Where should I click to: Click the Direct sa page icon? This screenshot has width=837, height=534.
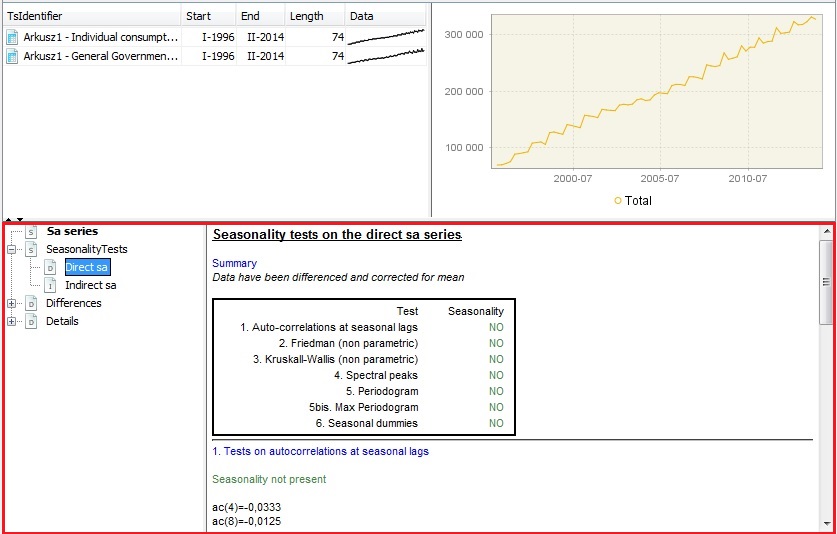(x=50, y=267)
